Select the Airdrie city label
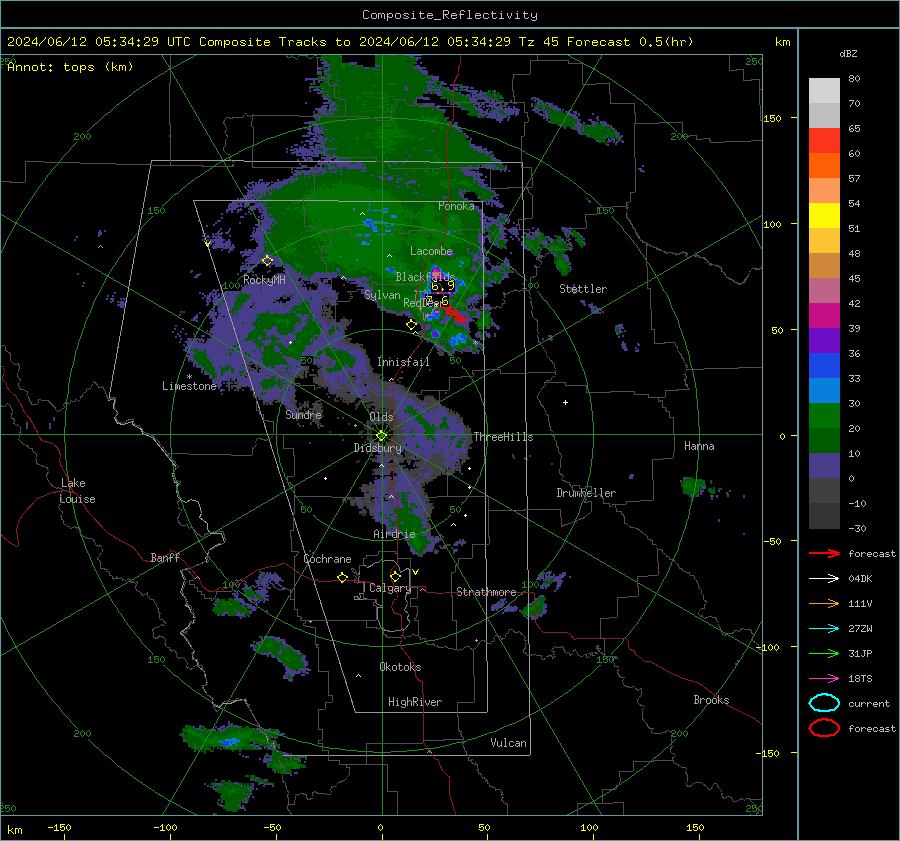900x841 pixels. click(x=394, y=534)
